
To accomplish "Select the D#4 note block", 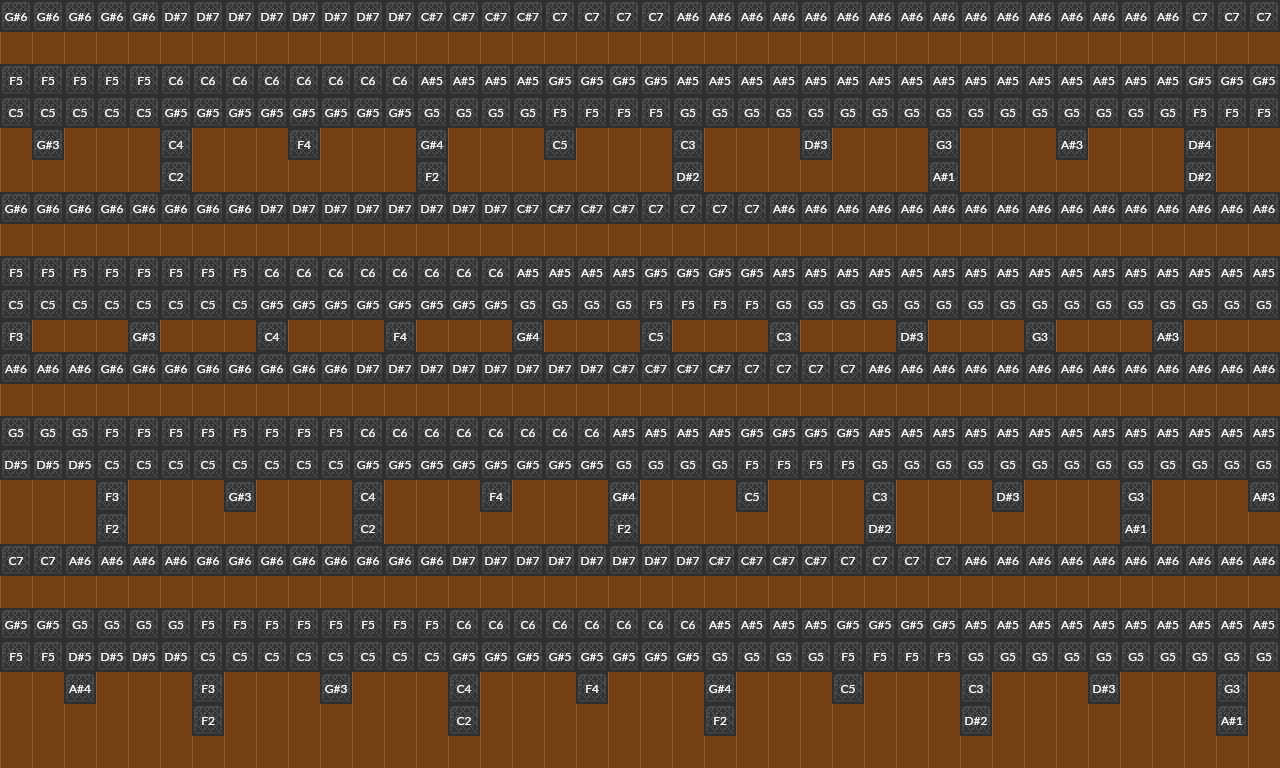I will 1200,145.
